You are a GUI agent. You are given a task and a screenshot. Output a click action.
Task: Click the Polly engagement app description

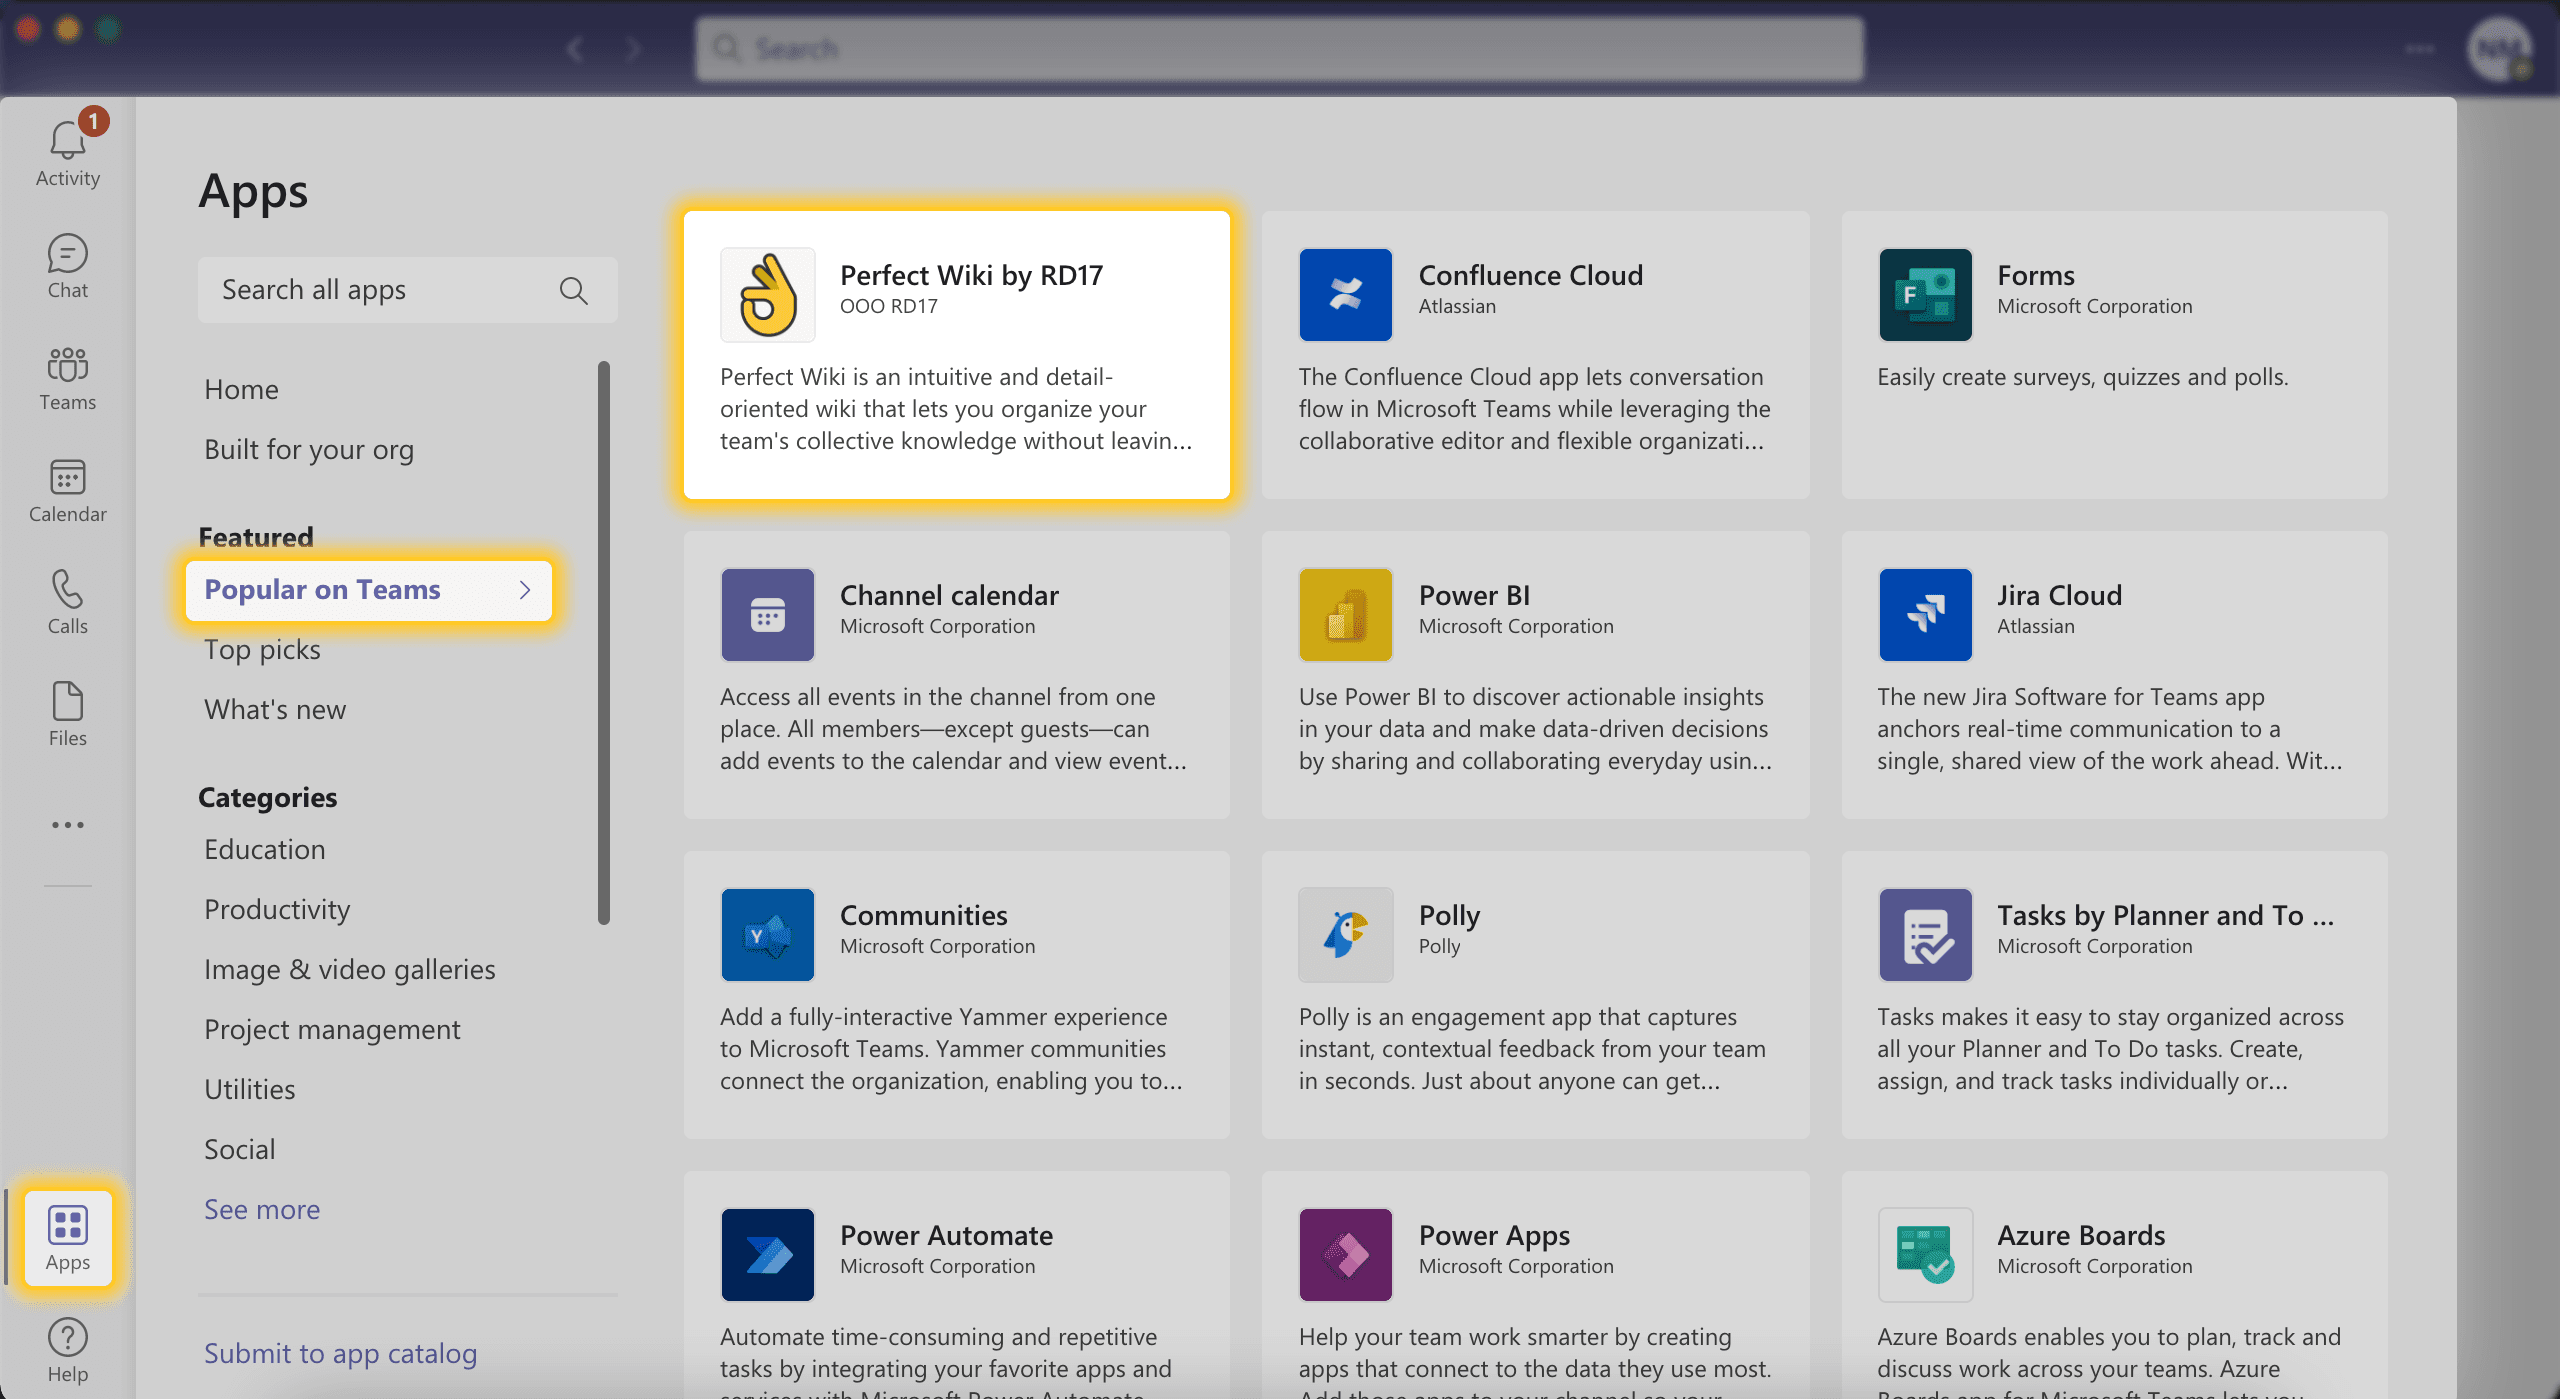(x=1532, y=1049)
